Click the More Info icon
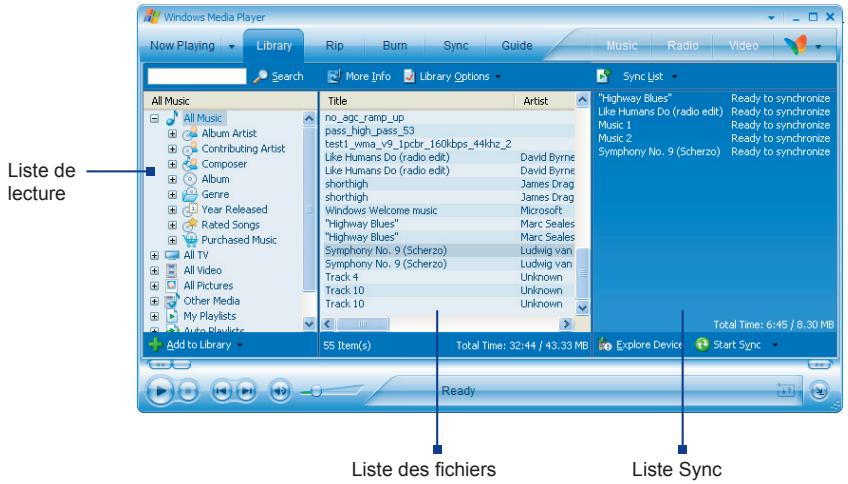 coord(334,76)
